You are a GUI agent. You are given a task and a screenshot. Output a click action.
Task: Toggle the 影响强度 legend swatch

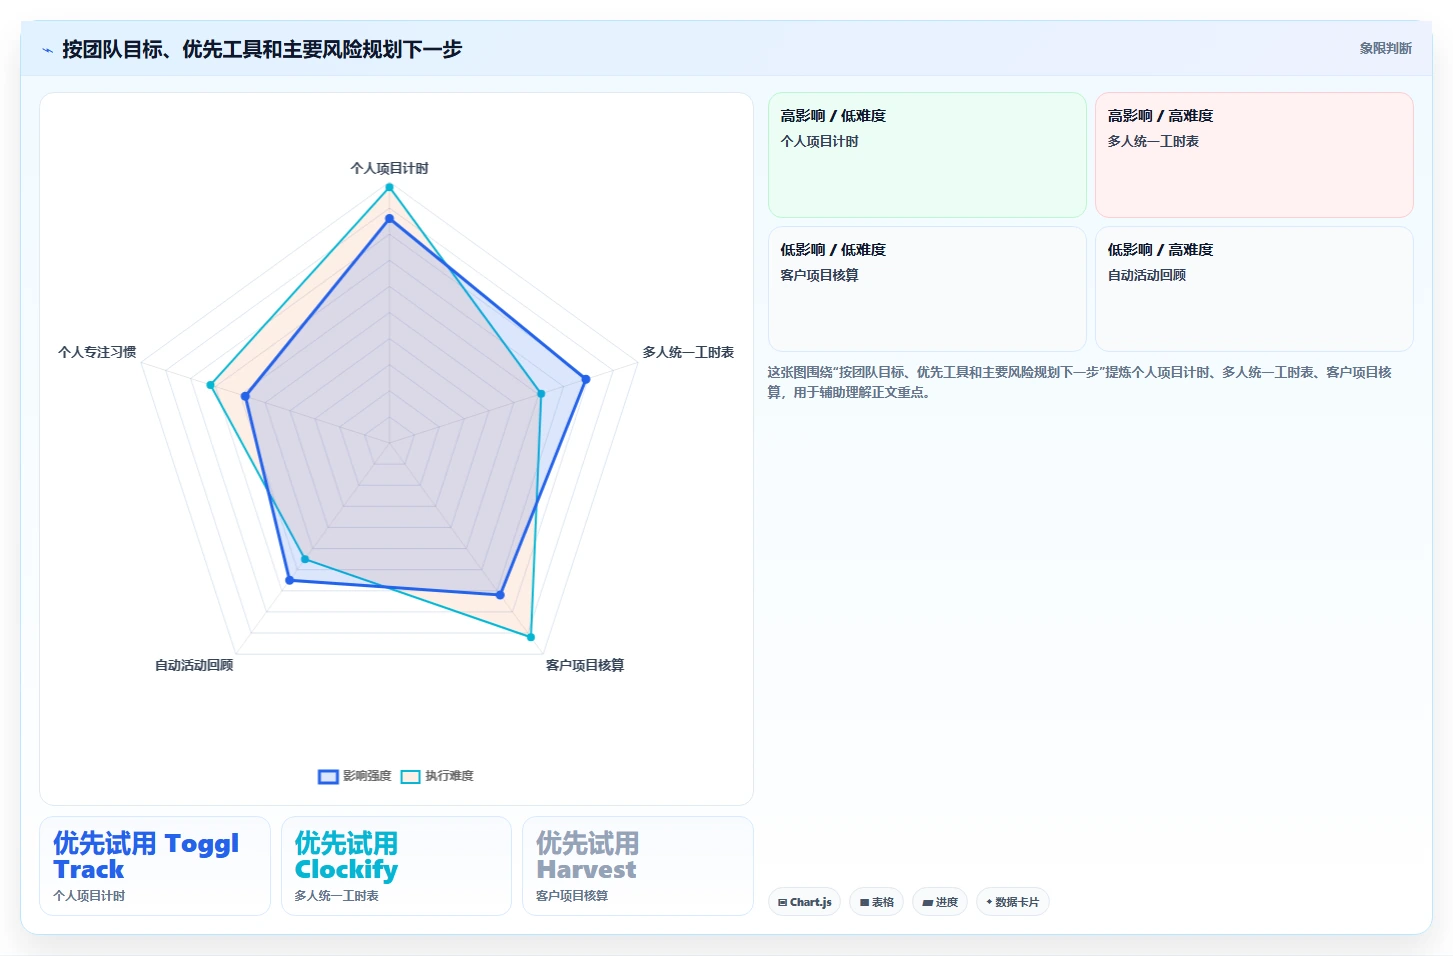coord(328,777)
